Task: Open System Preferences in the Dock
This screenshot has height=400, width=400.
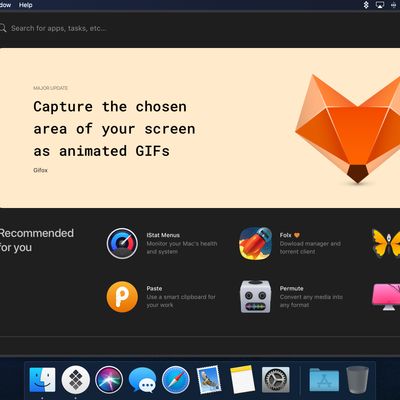Action: [x=276, y=380]
